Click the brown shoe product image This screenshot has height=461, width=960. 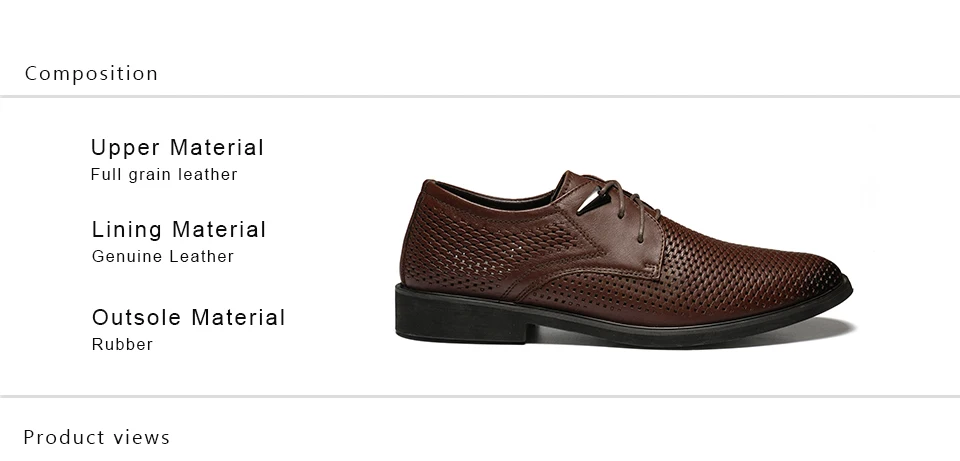[623, 260]
